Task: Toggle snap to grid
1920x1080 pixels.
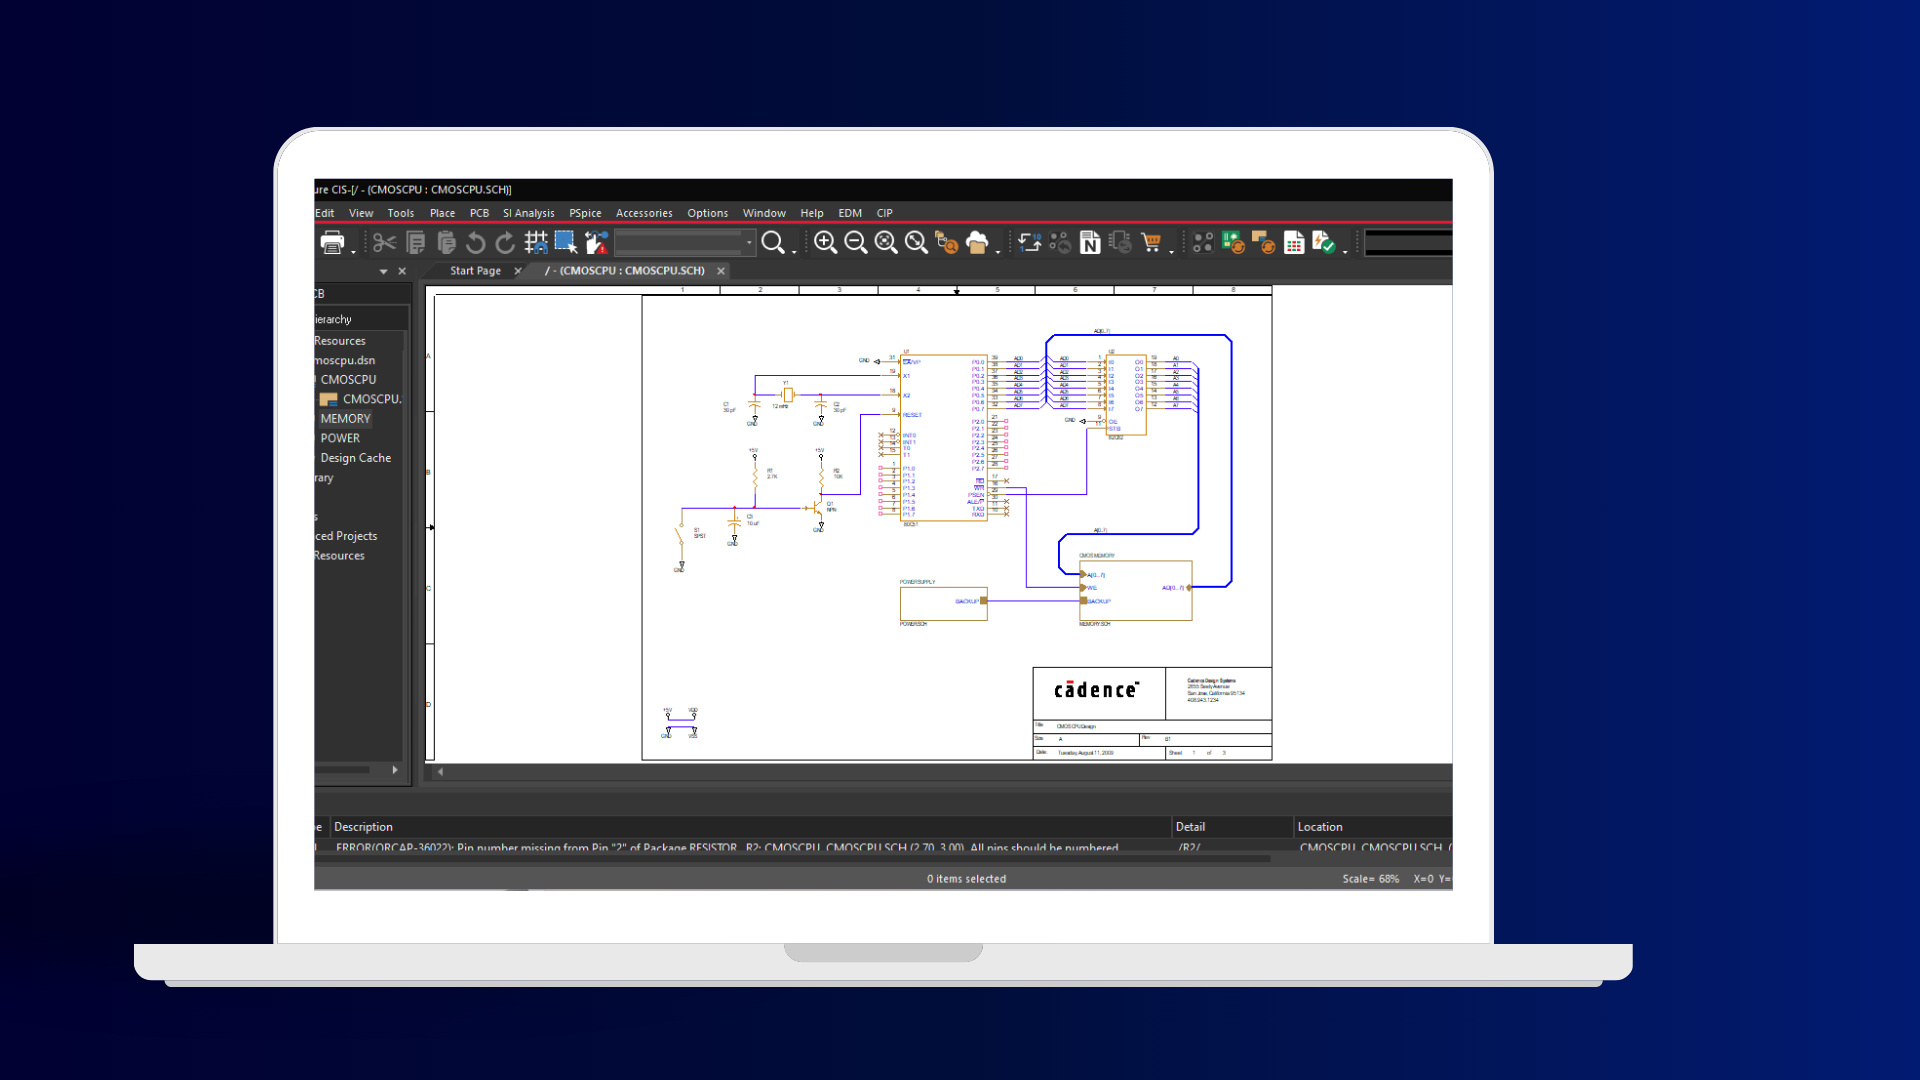Action: [x=536, y=242]
